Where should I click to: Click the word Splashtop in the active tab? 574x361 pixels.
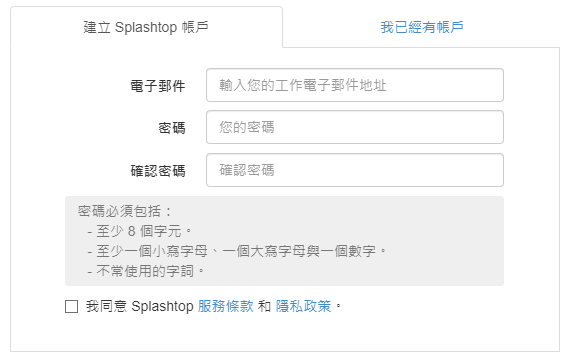(146, 27)
